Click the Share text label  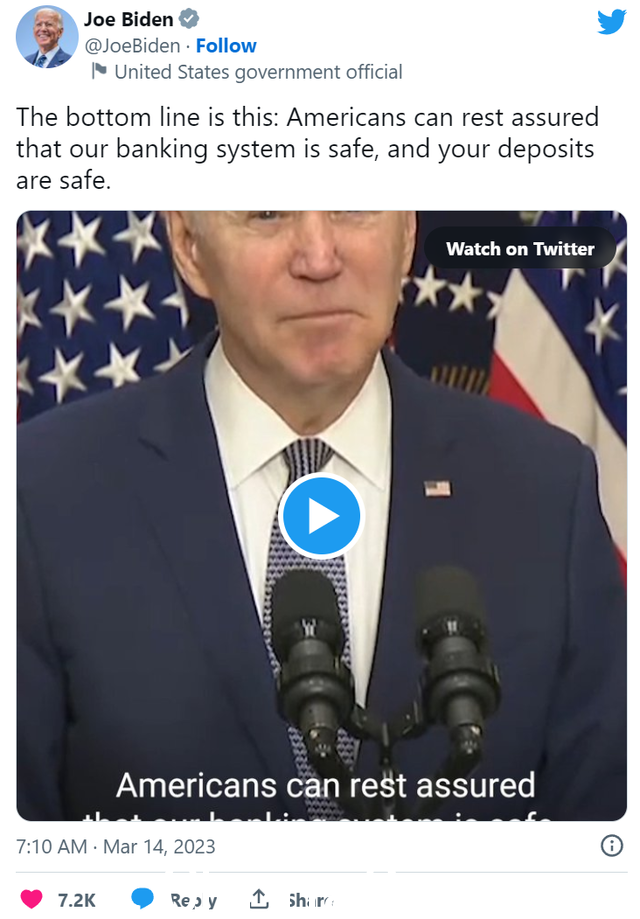311,900
